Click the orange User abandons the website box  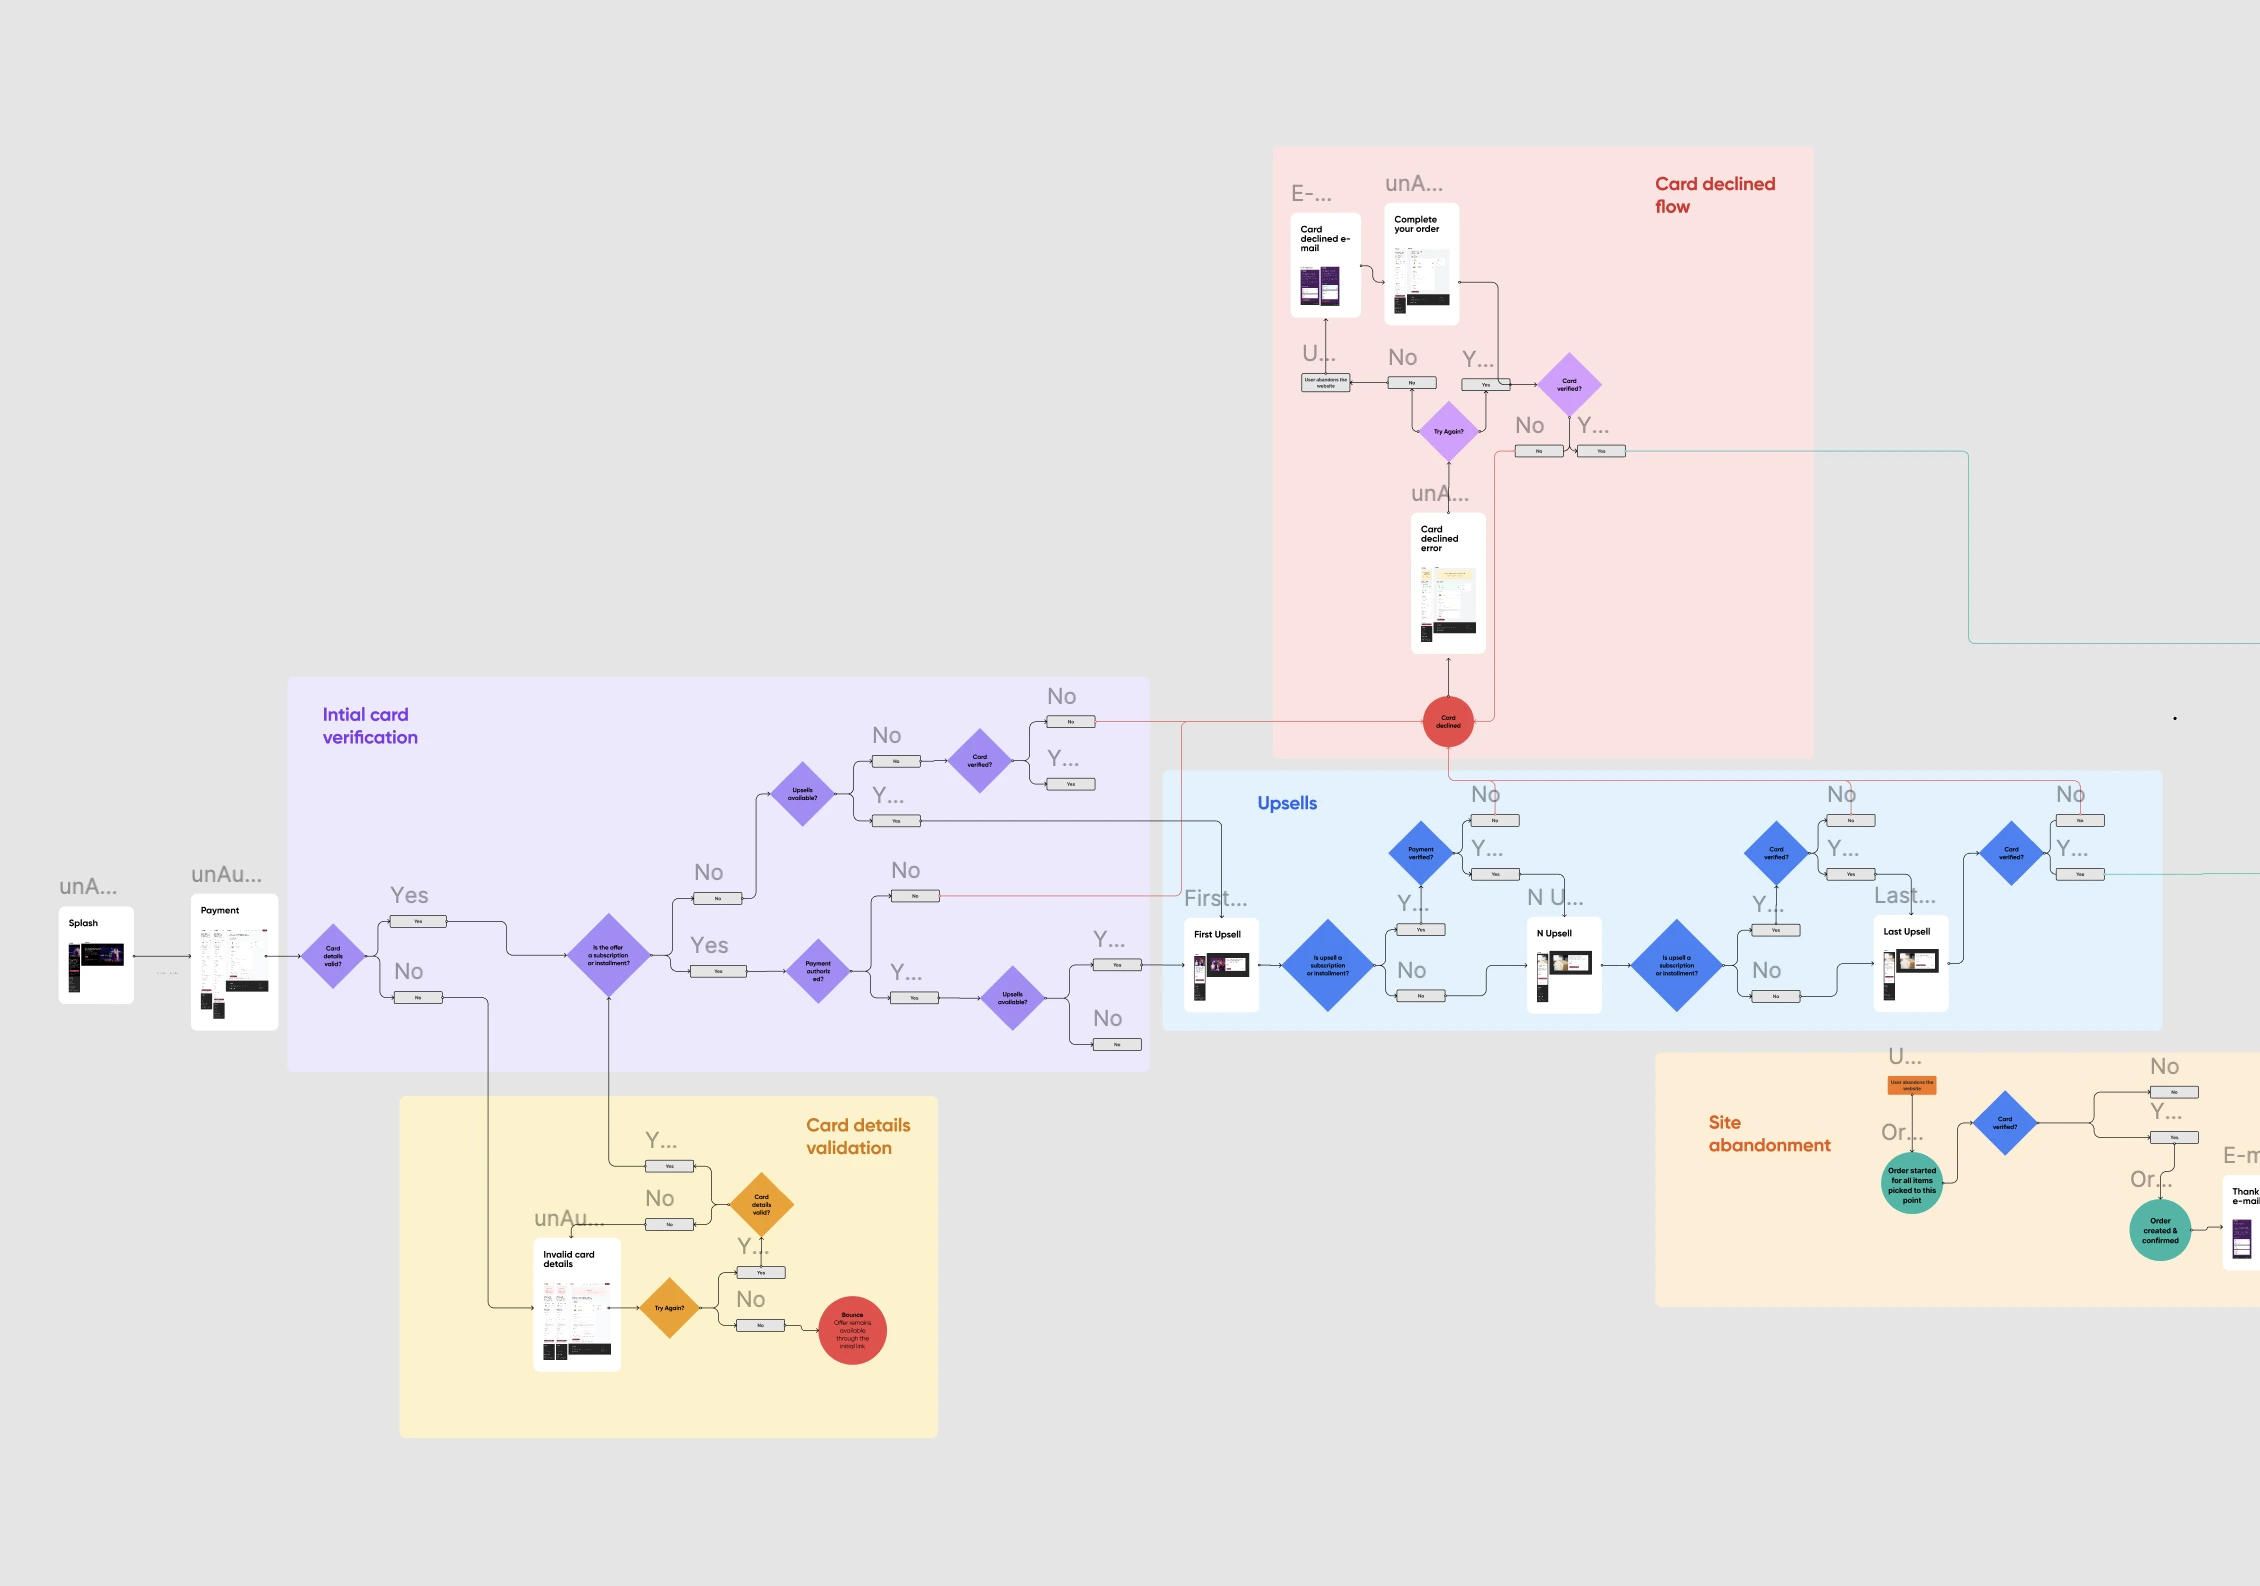[1911, 1085]
